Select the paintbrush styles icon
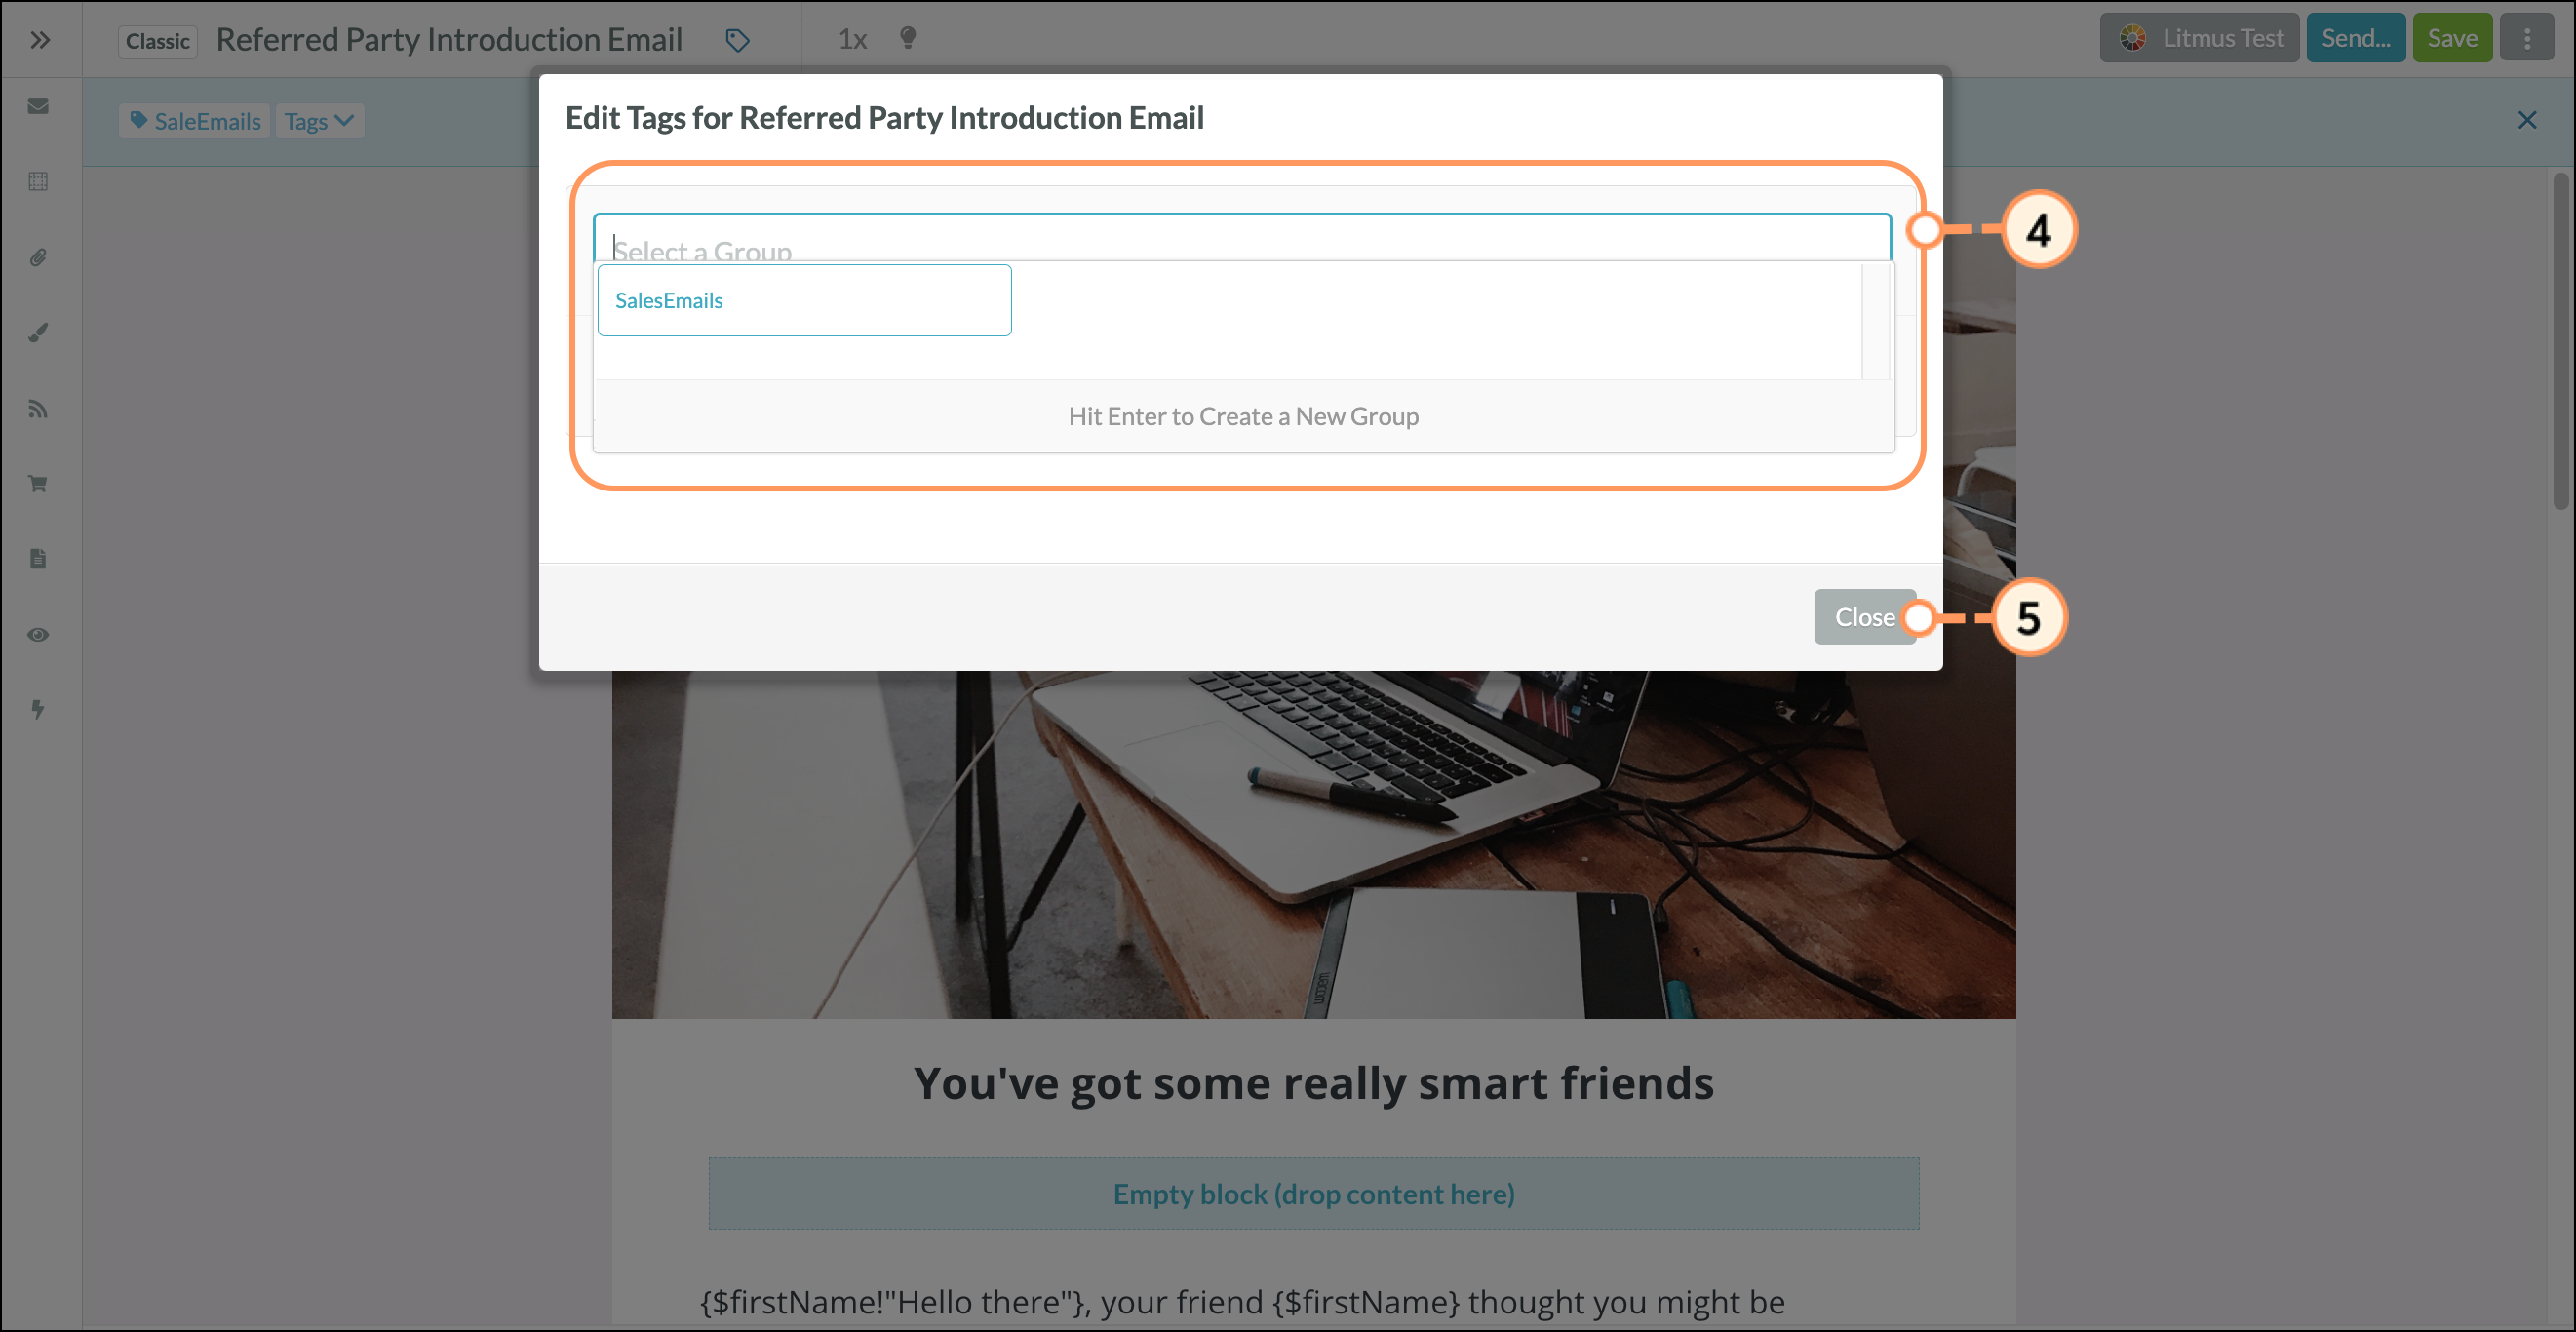This screenshot has height=1332, width=2576. point(38,333)
